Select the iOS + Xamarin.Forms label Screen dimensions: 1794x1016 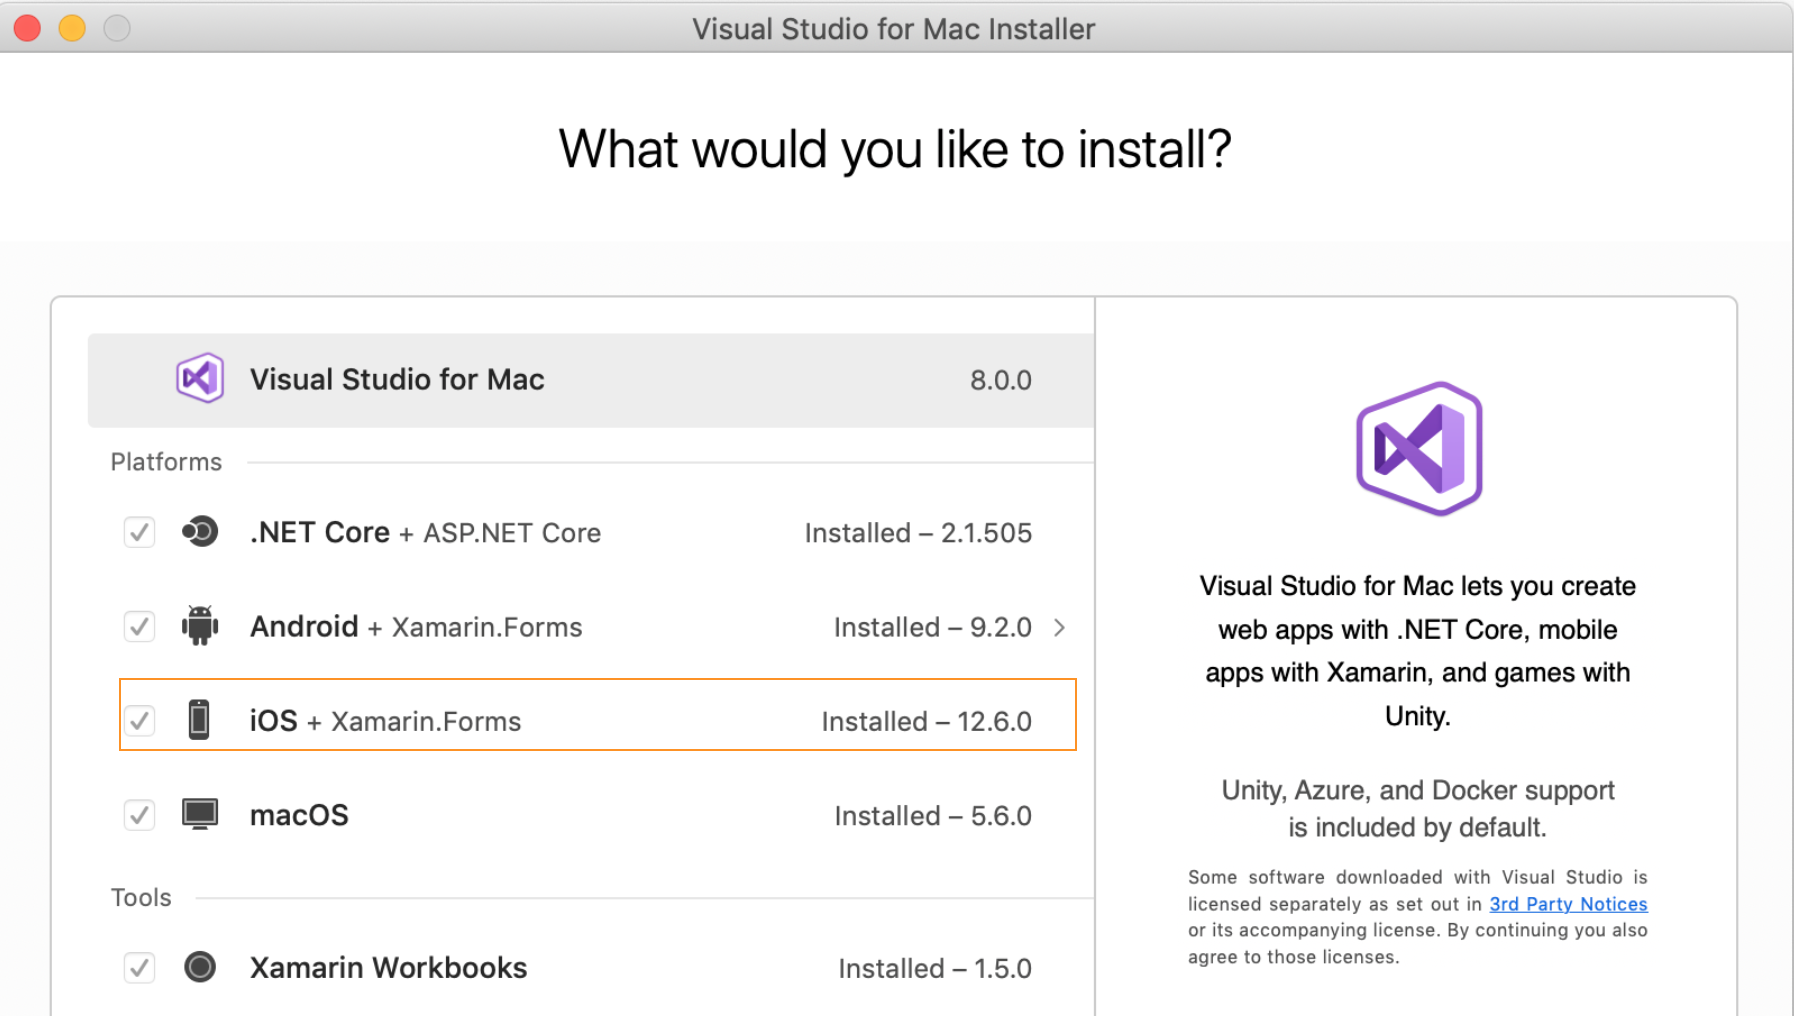pyautogui.click(x=385, y=721)
